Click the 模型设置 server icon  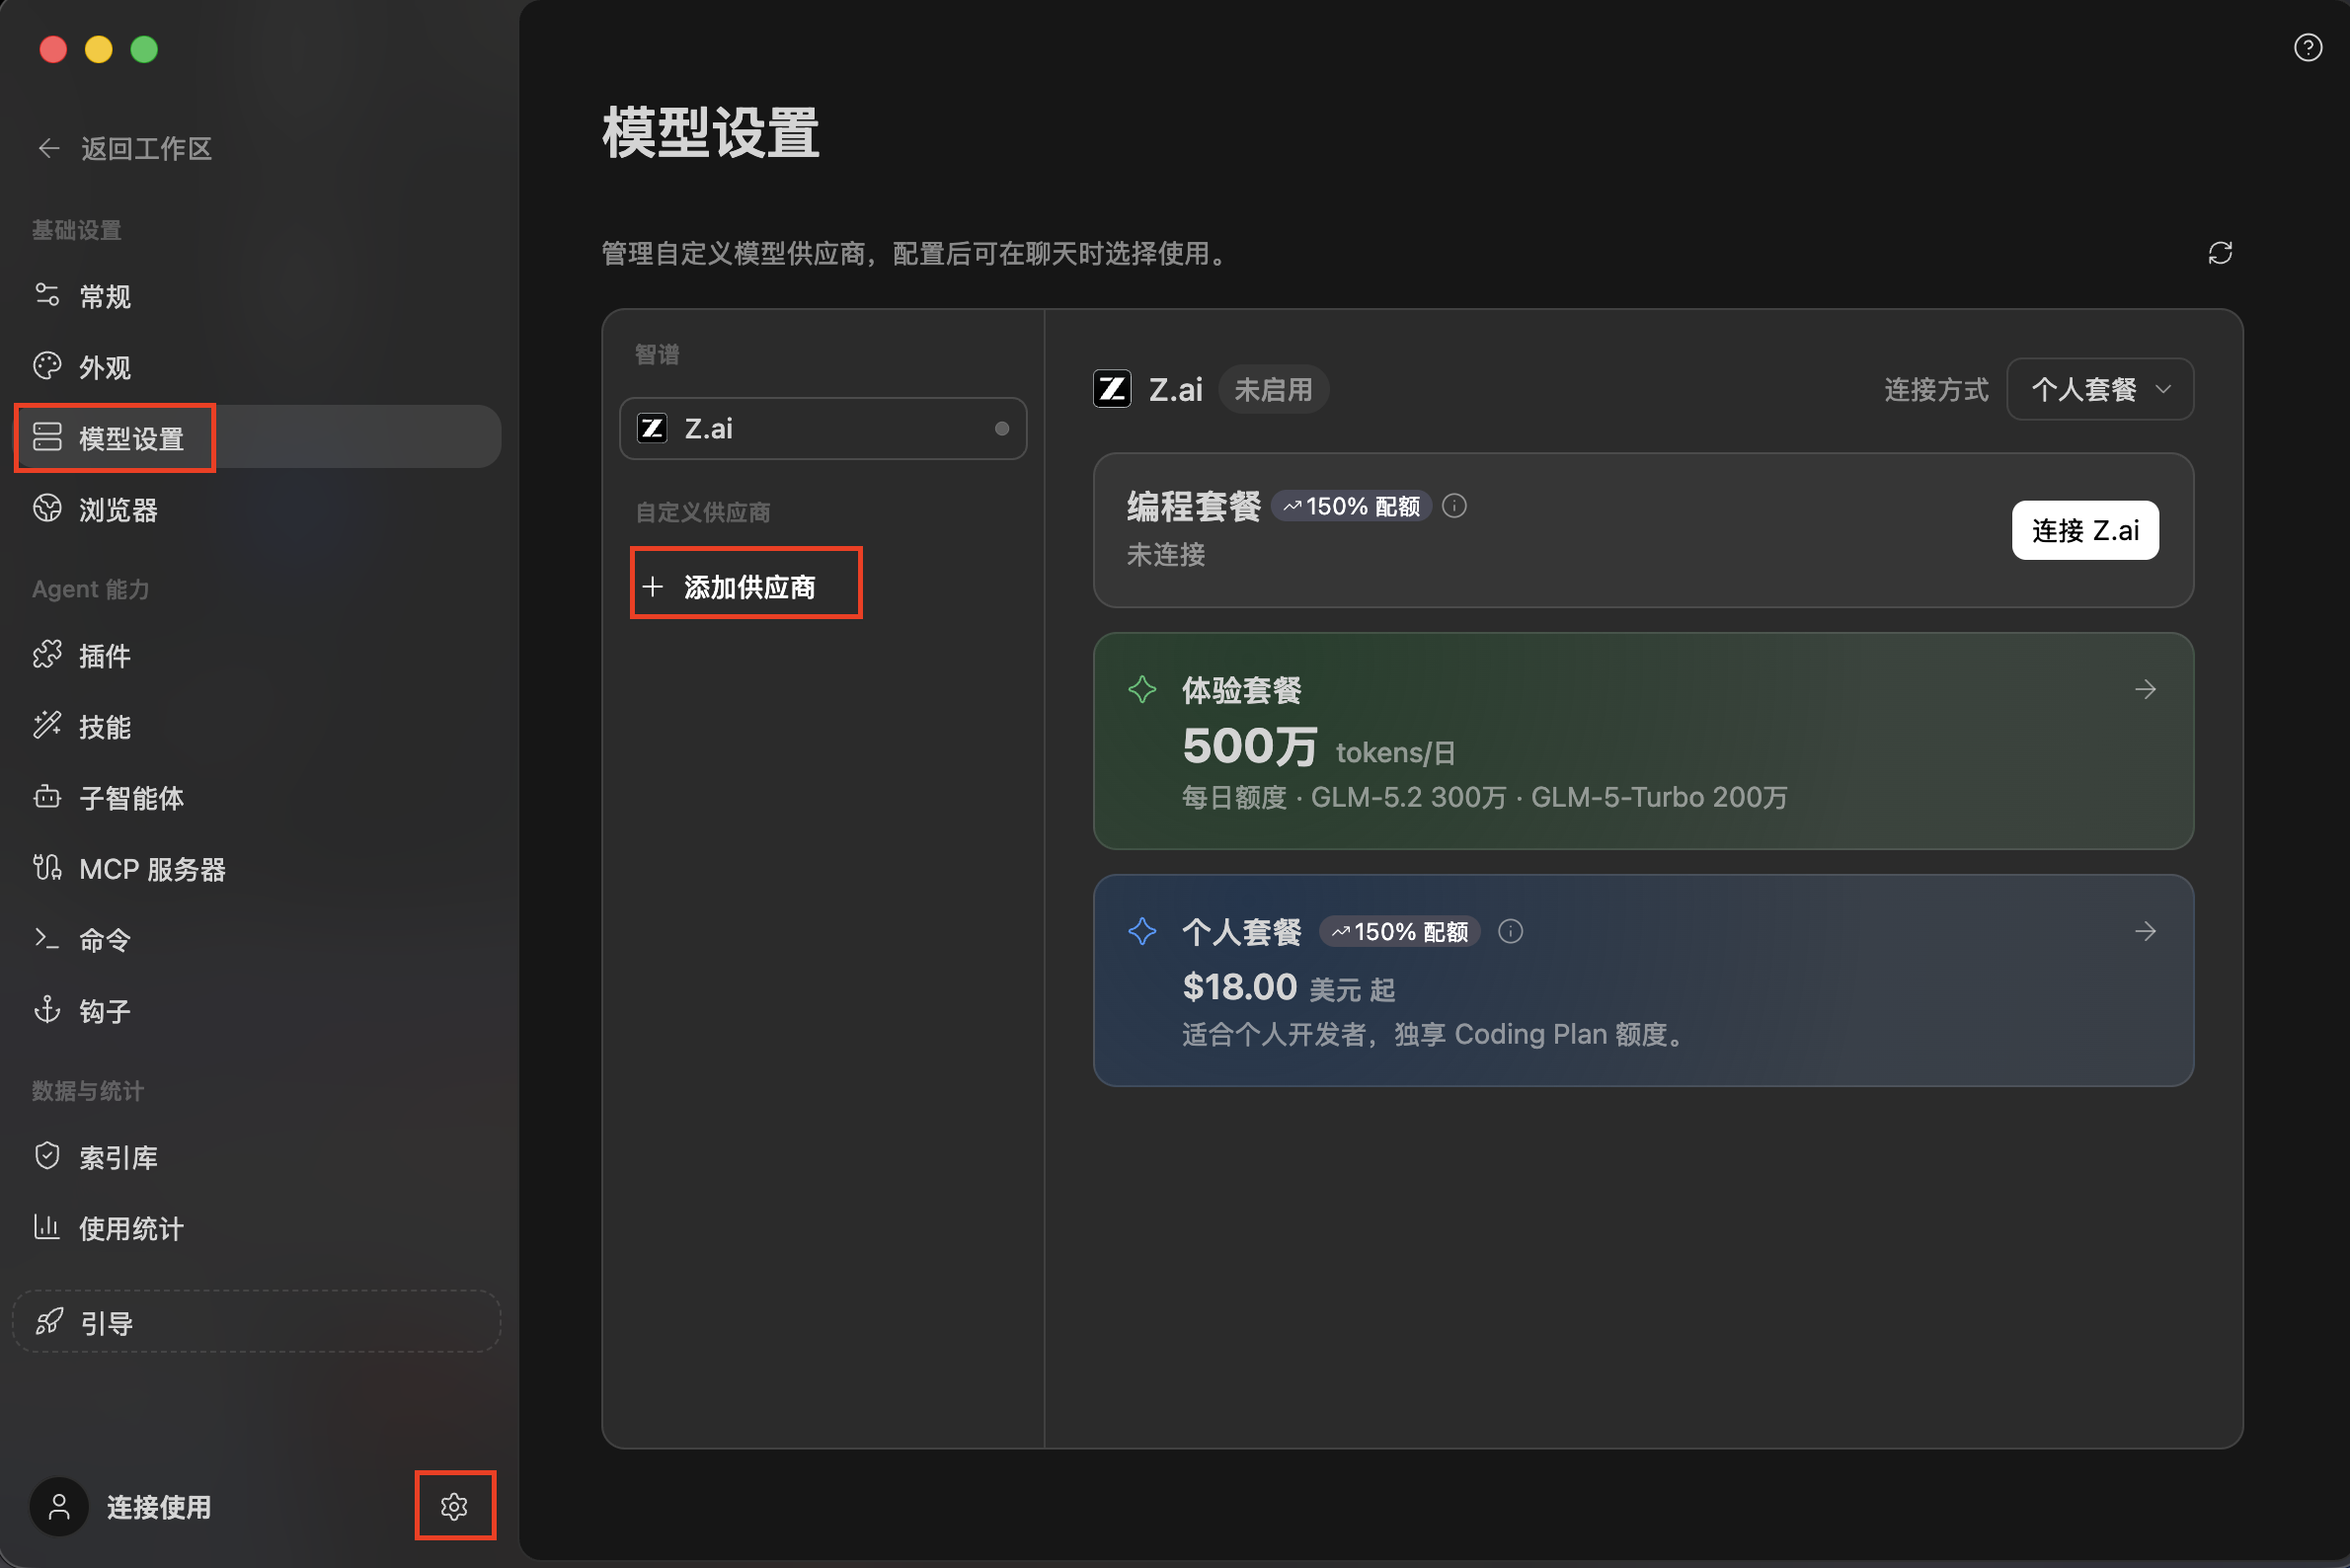click(x=47, y=437)
